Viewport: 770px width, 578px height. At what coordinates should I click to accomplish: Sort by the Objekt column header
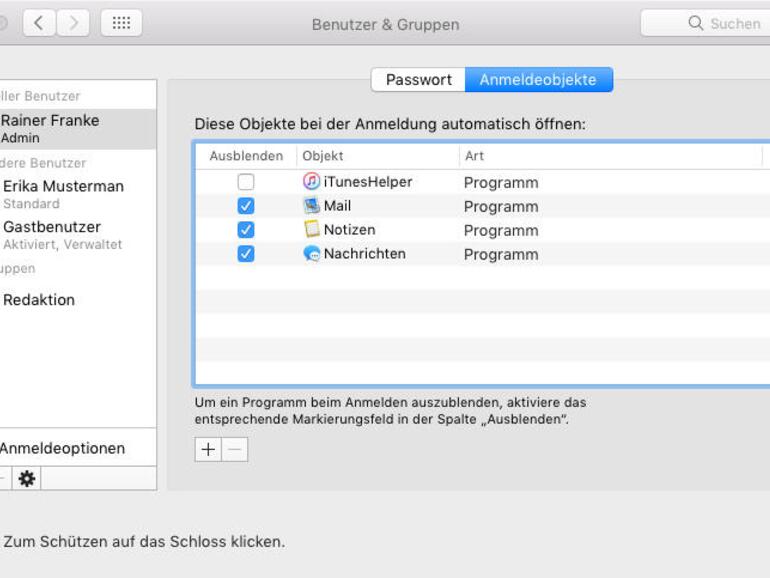[378, 156]
